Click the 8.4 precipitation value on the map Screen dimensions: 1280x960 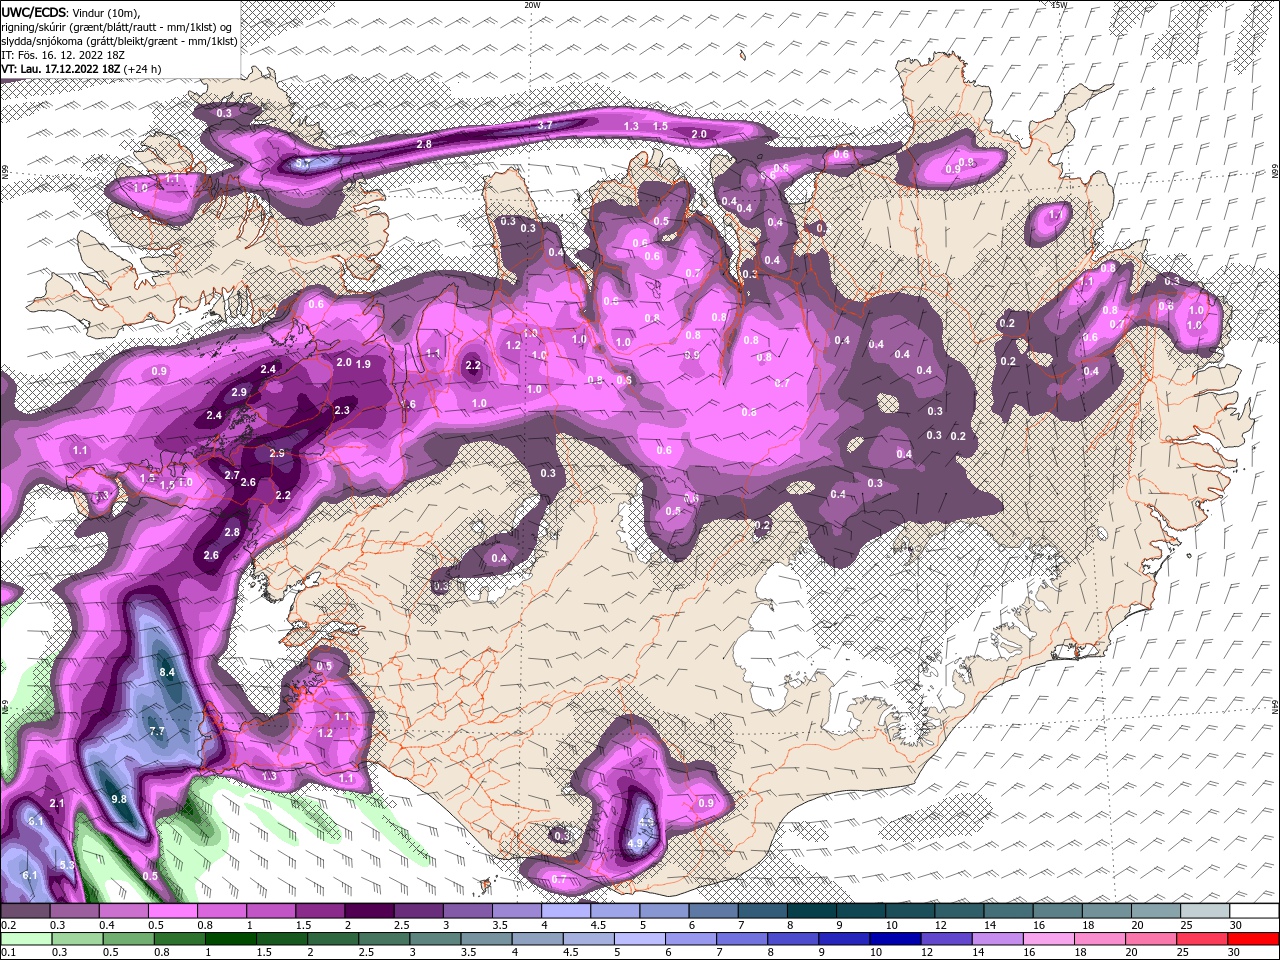(167, 673)
